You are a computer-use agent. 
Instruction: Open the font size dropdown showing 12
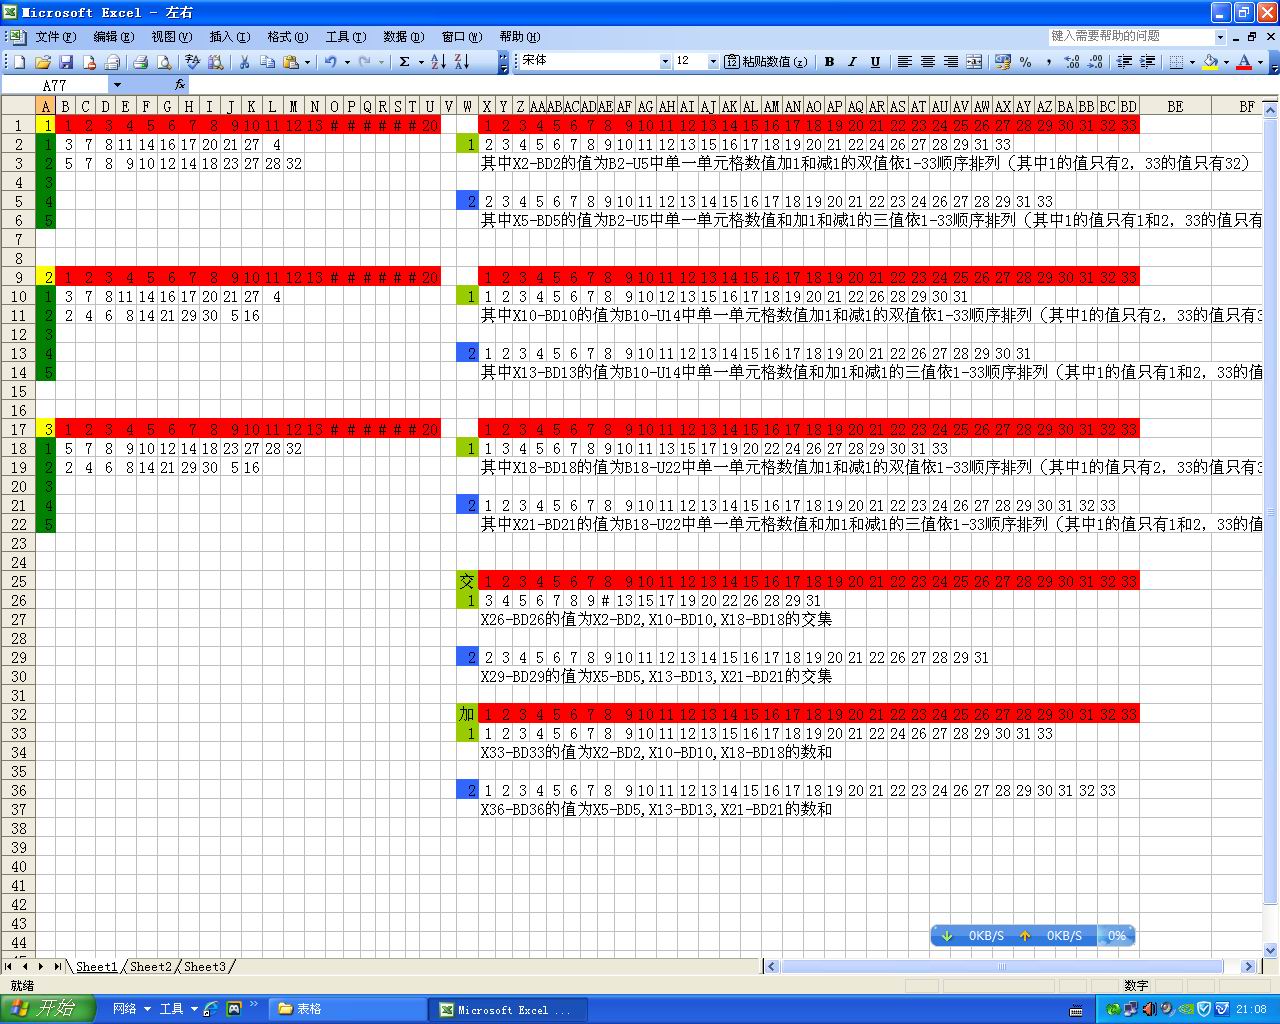coord(713,62)
